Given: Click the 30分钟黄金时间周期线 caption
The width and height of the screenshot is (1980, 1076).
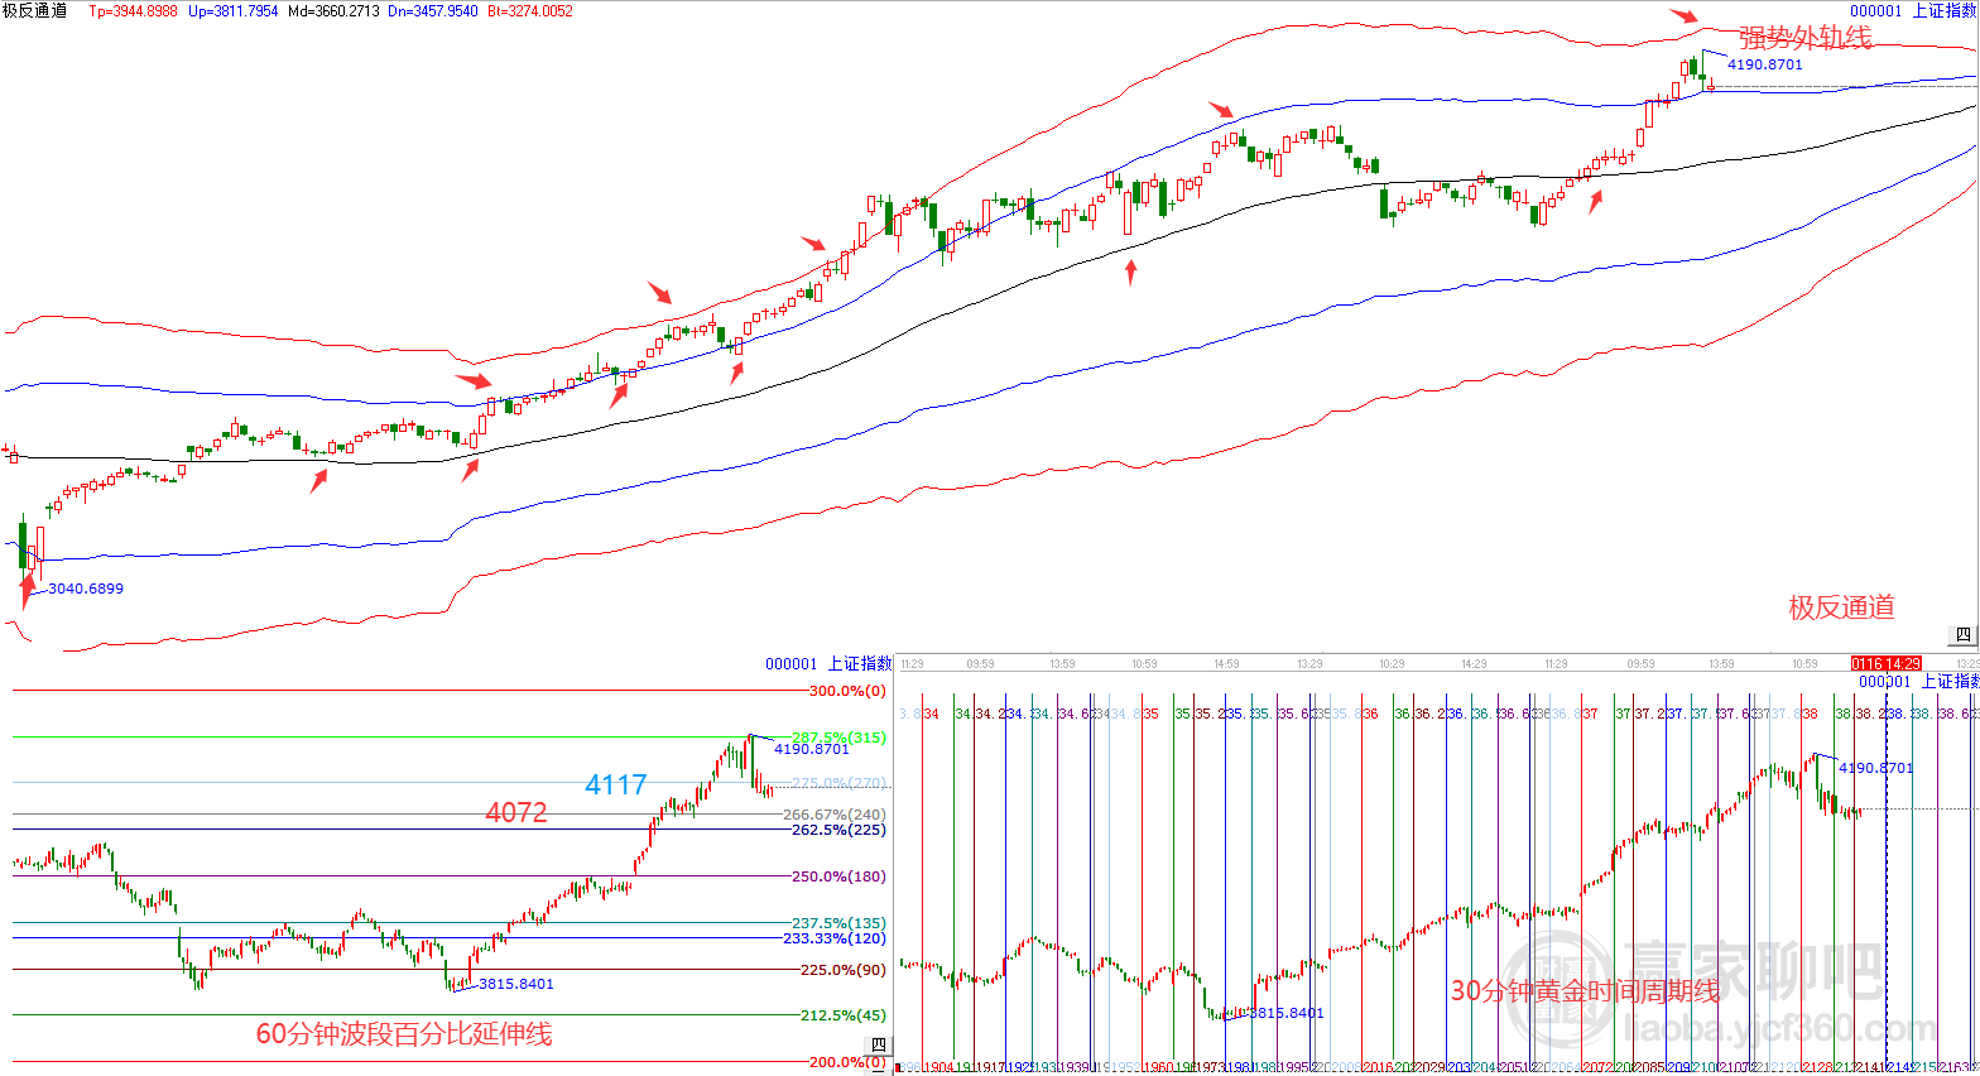Looking at the screenshot, I should 1585,991.
